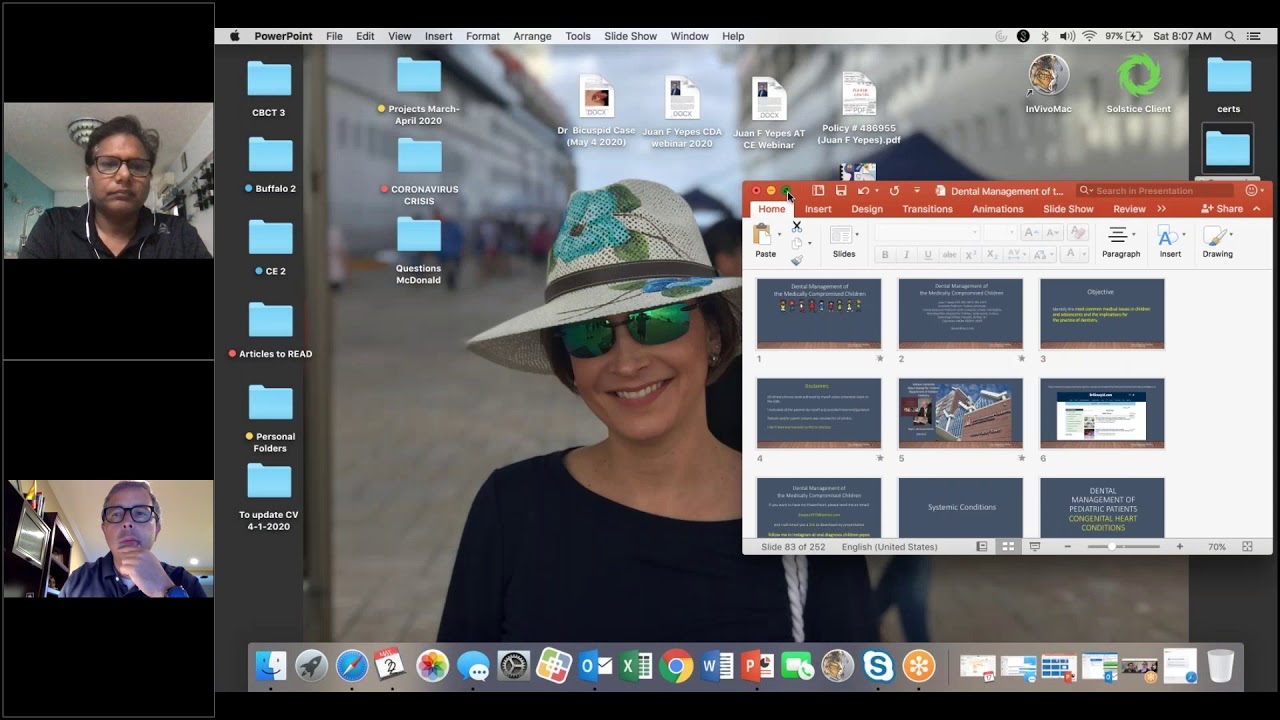Viewport: 1280px width, 720px height.
Task: Select the Objective slide thumbnail
Action: 1102,313
